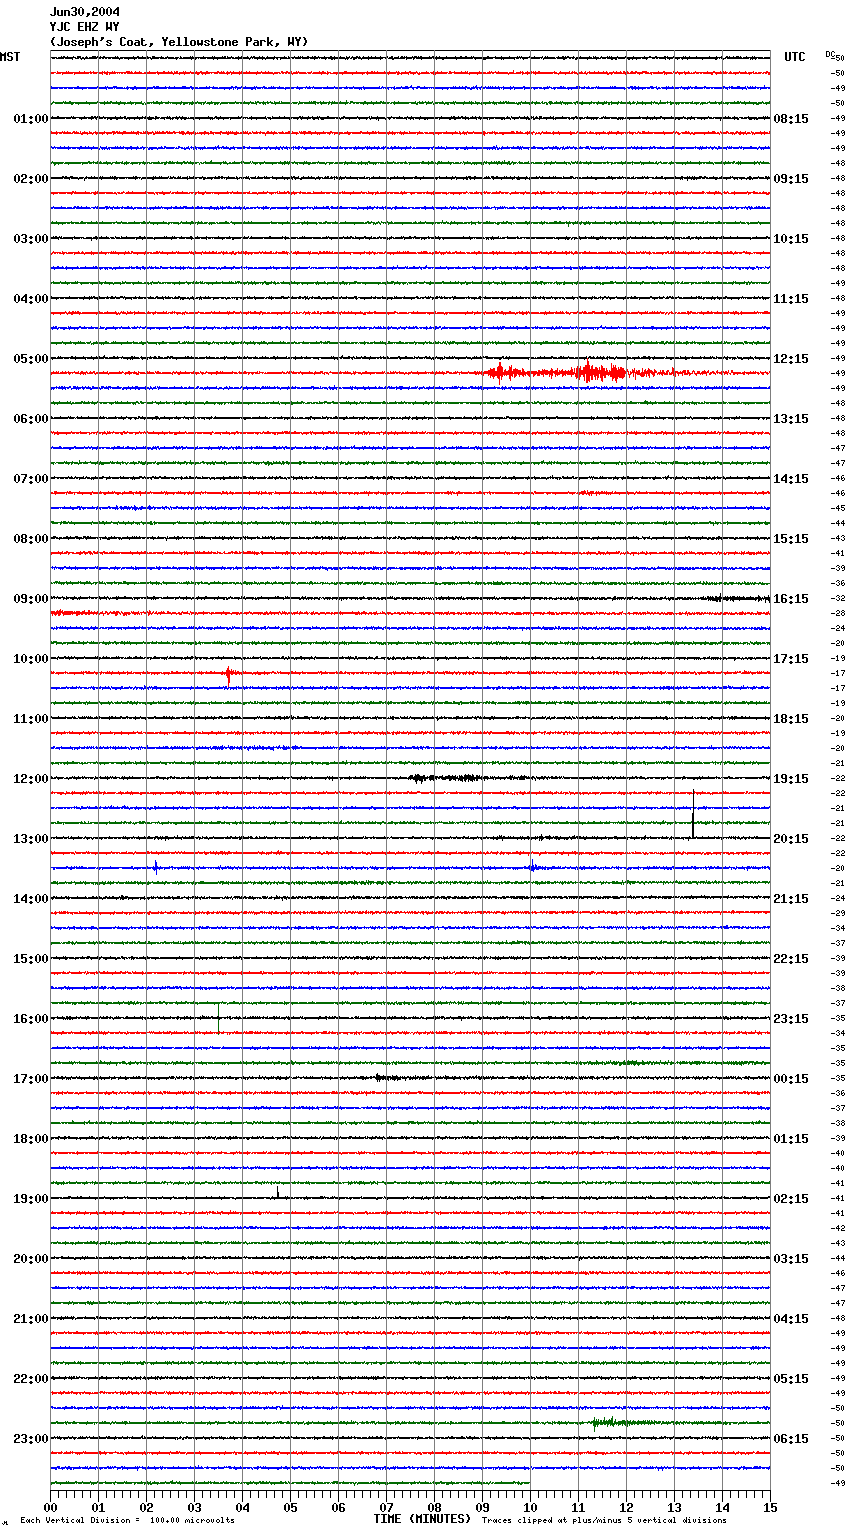
Task: Click the 'DC' offset column header
Action: click(830, 54)
